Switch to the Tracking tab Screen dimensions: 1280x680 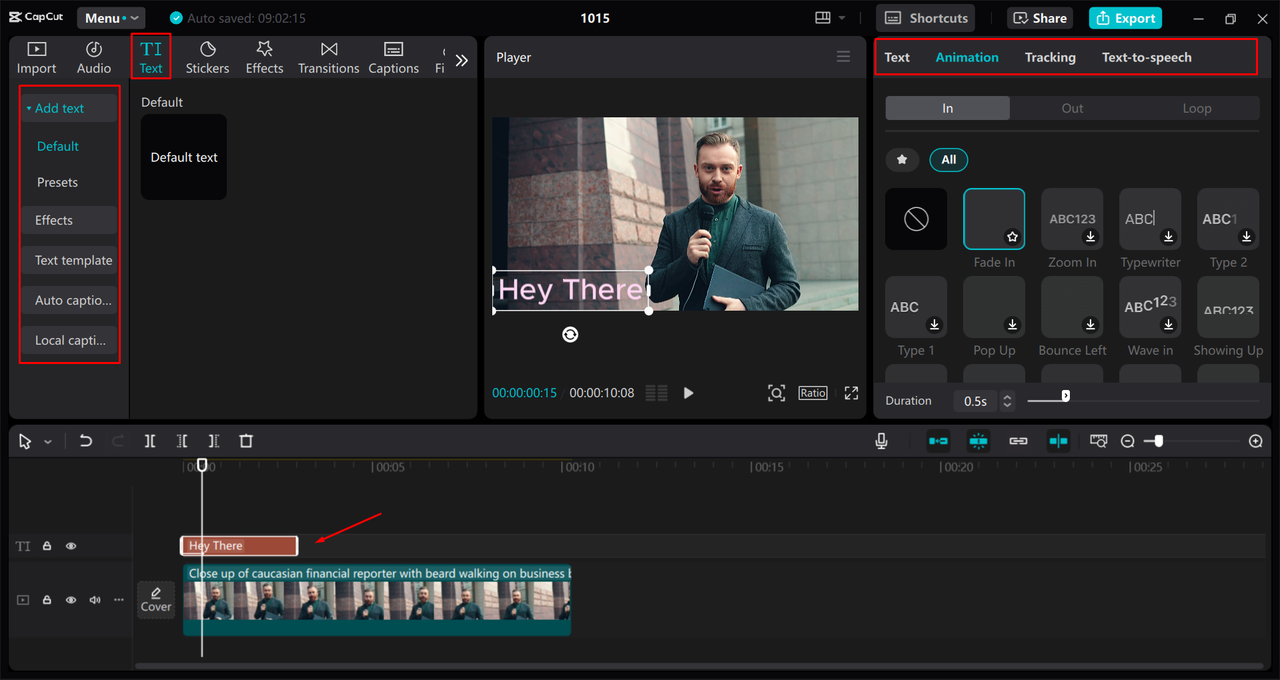point(1050,57)
